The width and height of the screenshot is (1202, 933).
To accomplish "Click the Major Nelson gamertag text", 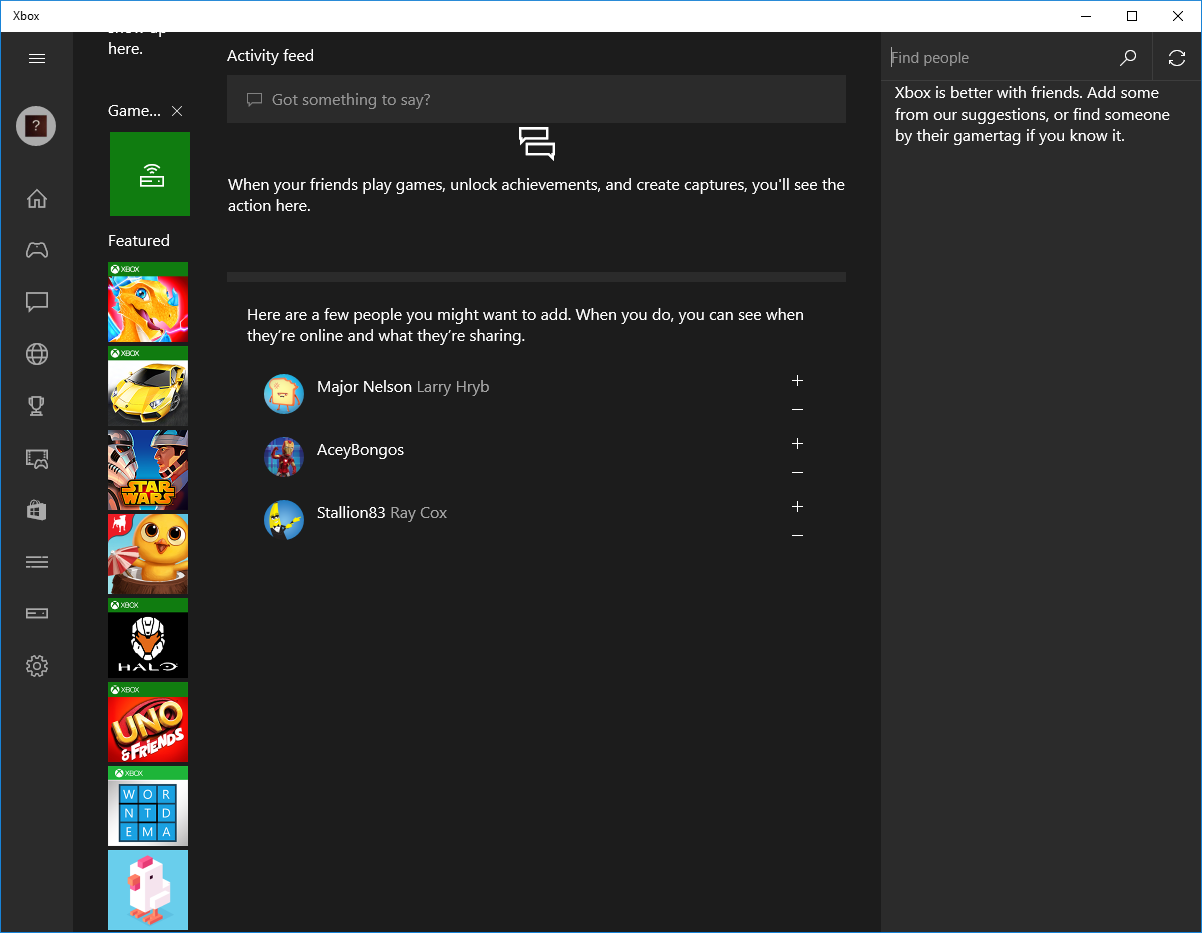I will [x=364, y=387].
